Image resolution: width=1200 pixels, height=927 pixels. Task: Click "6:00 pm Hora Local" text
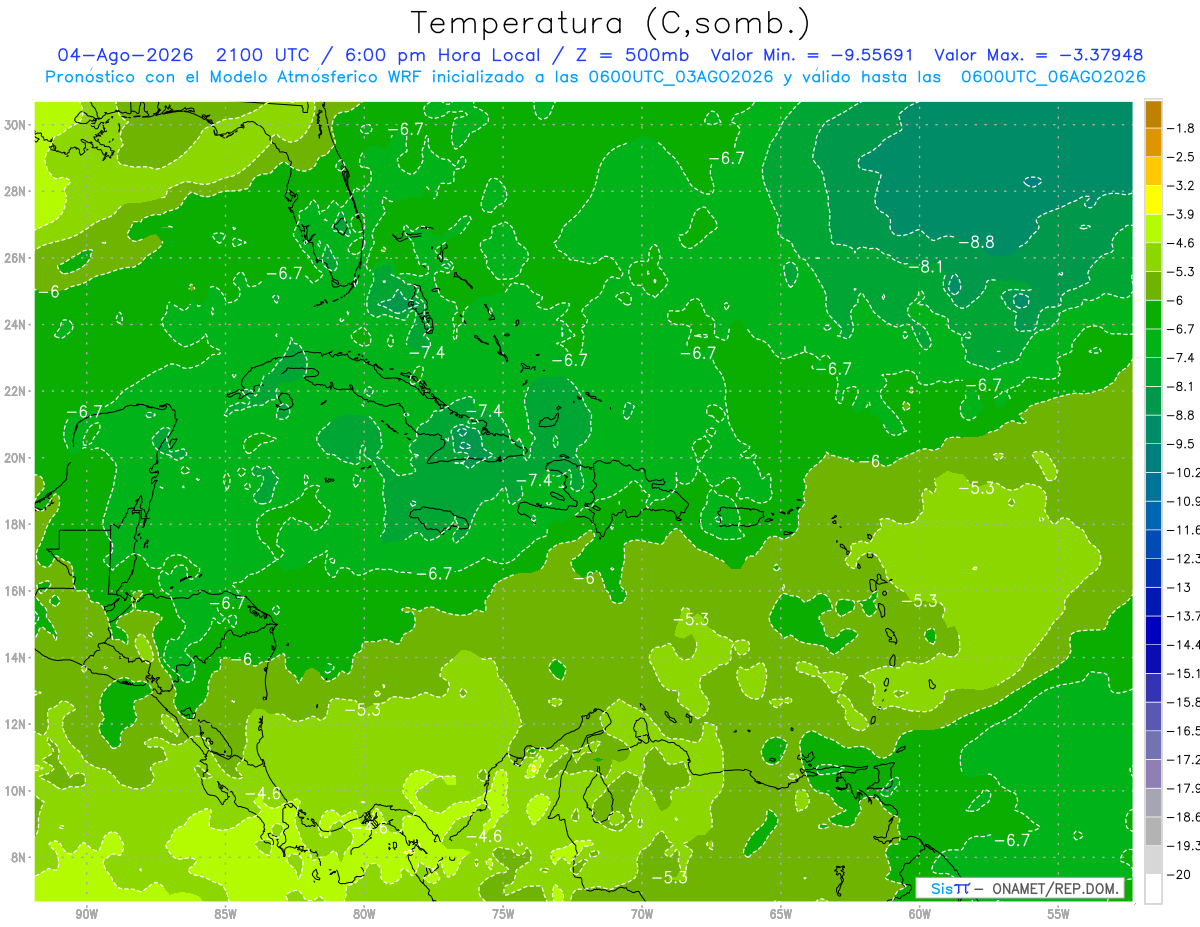441,55
